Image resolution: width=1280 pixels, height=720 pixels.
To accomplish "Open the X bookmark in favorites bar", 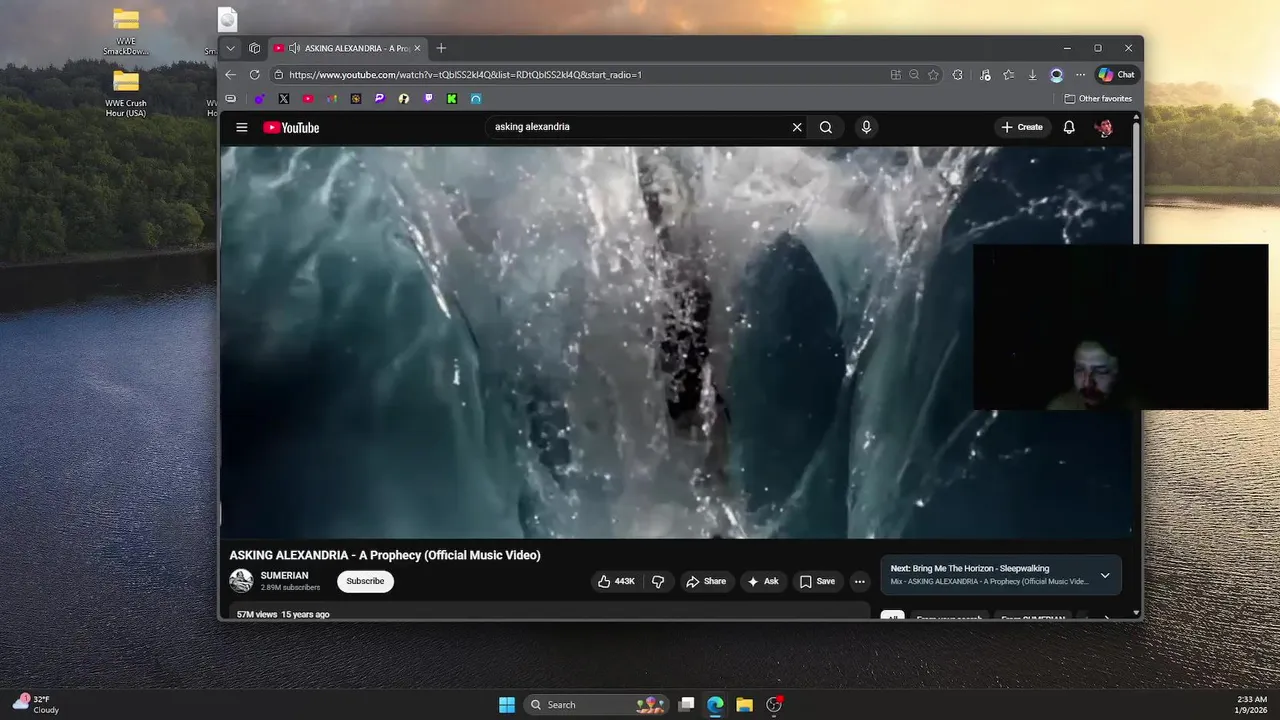I will [284, 99].
